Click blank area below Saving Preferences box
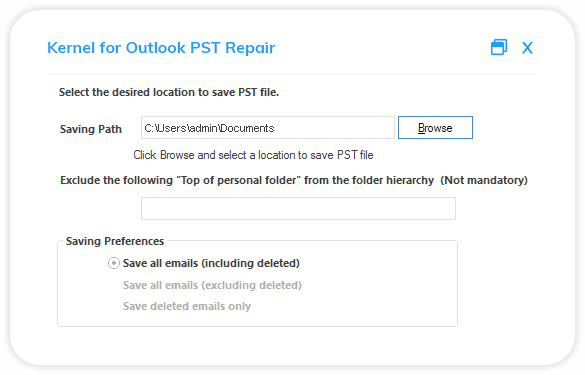 click(x=257, y=345)
